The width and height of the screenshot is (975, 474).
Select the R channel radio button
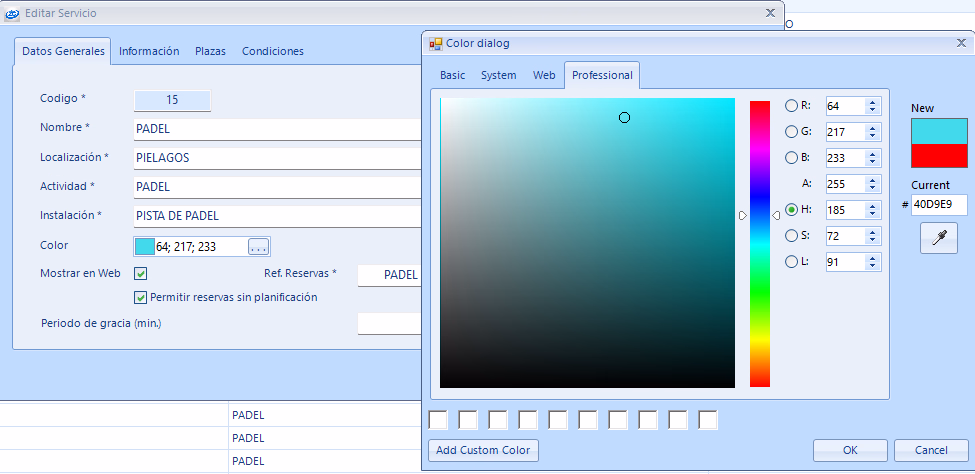pyautogui.click(x=792, y=106)
